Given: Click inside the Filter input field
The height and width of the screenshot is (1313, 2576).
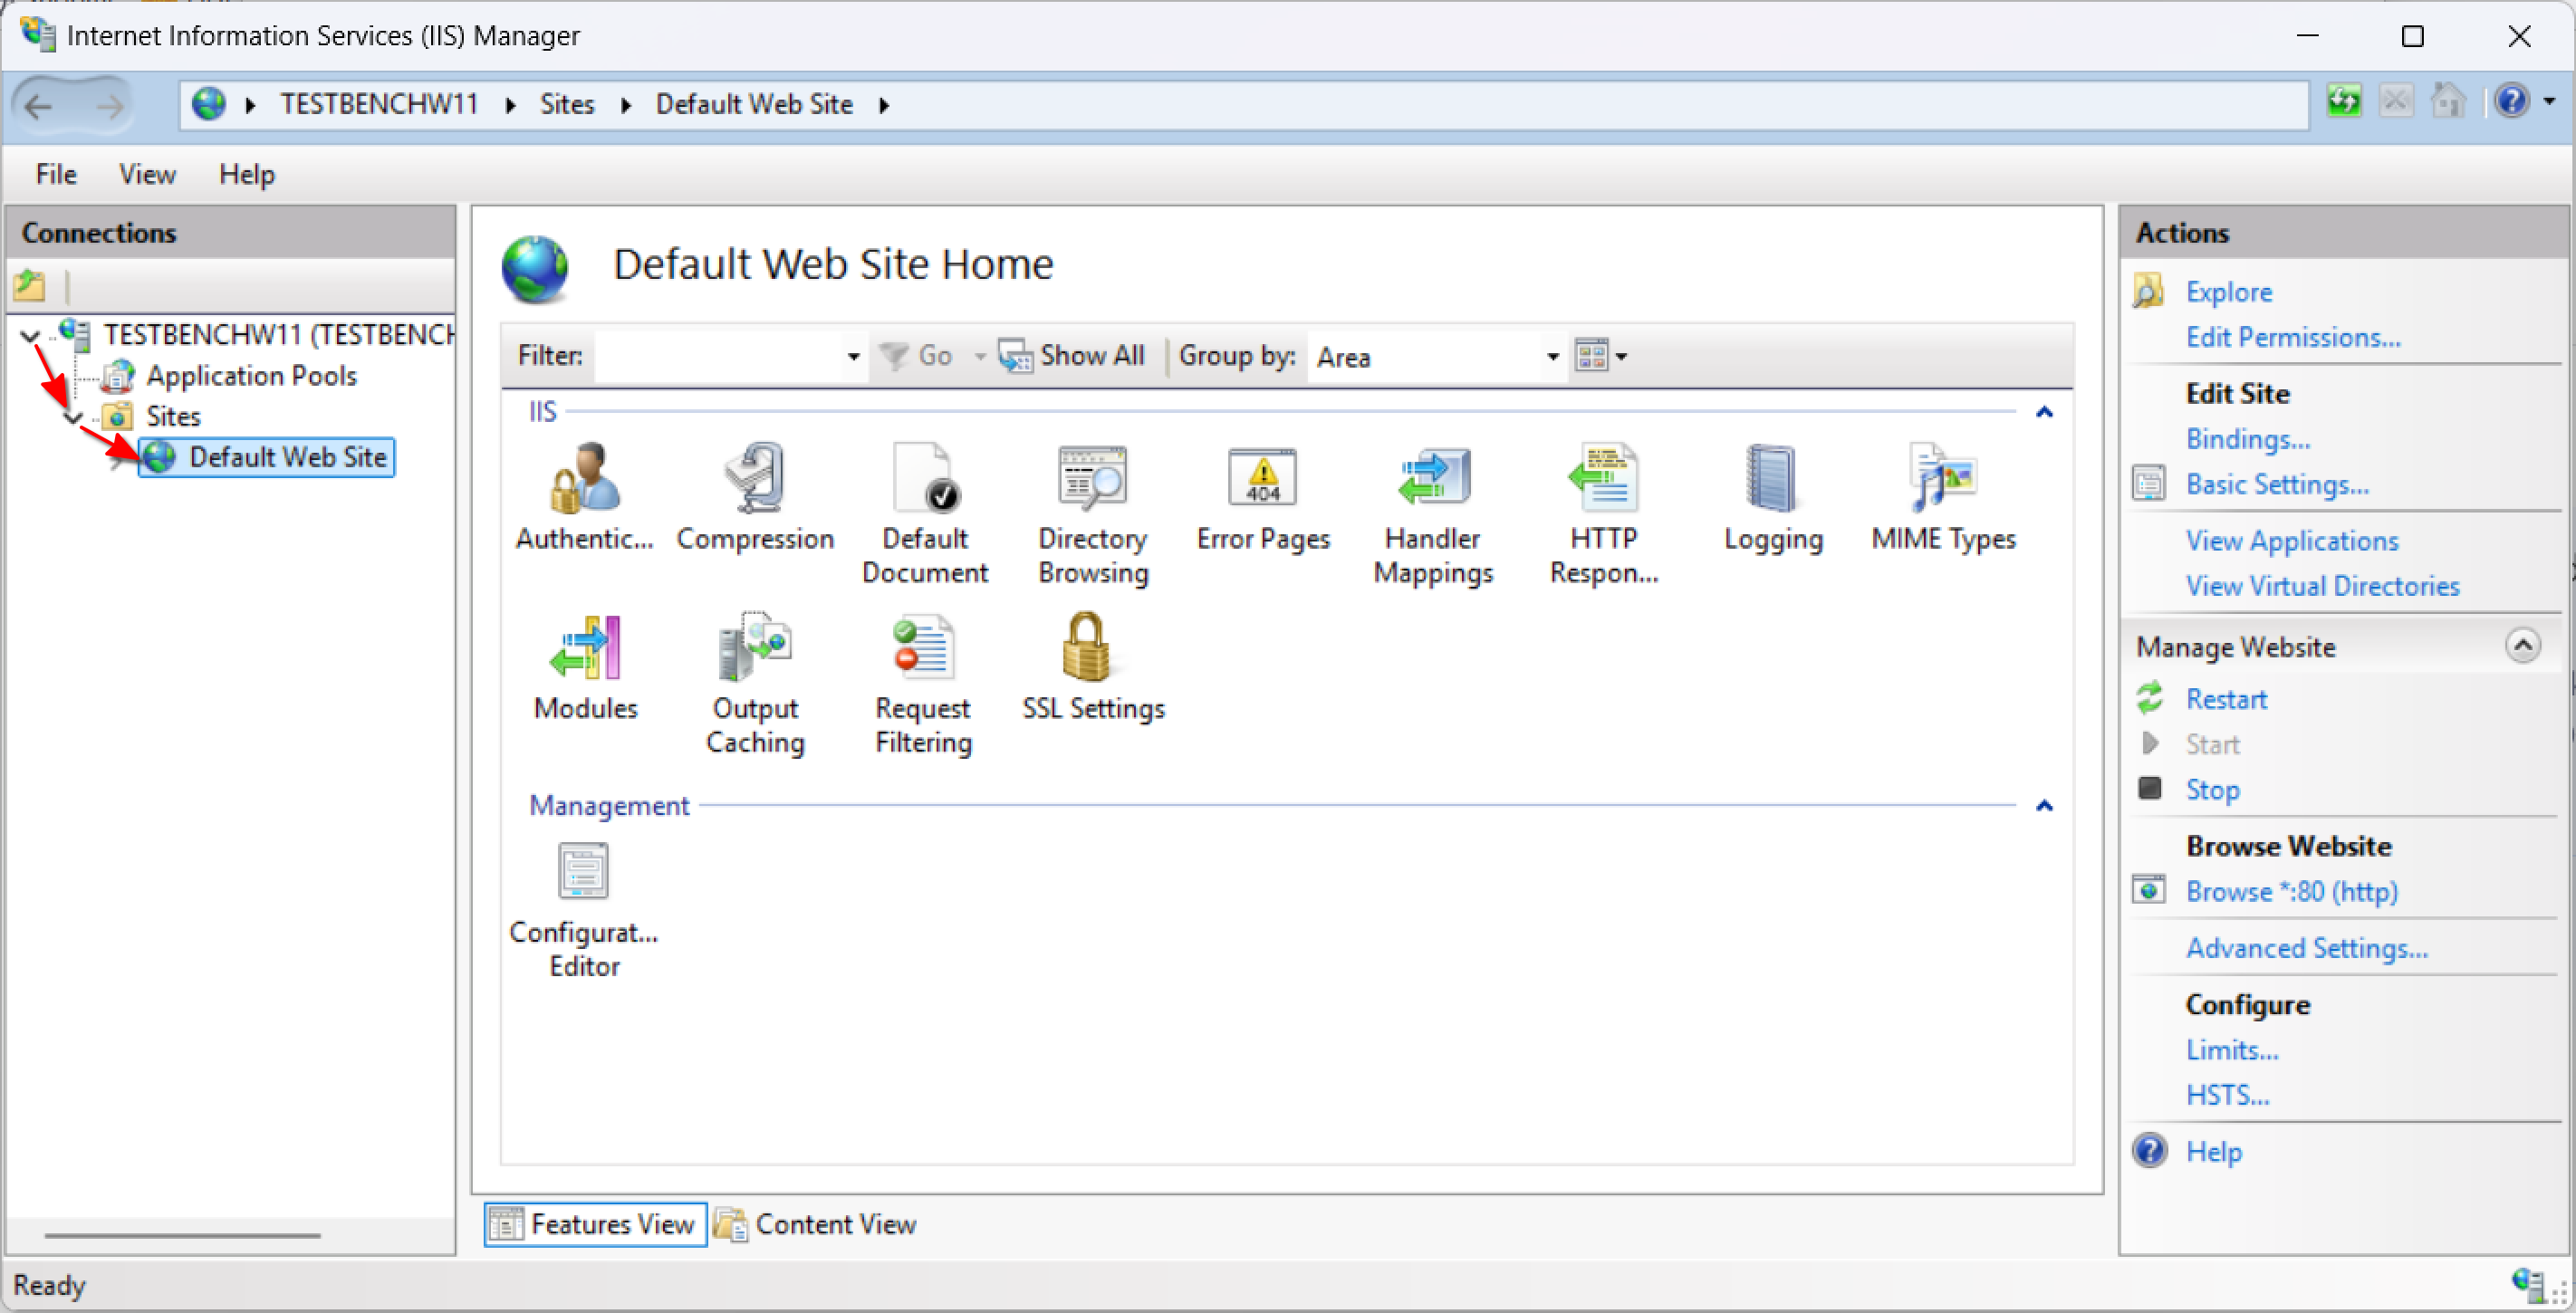Looking at the screenshot, I should tap(720, 356).
